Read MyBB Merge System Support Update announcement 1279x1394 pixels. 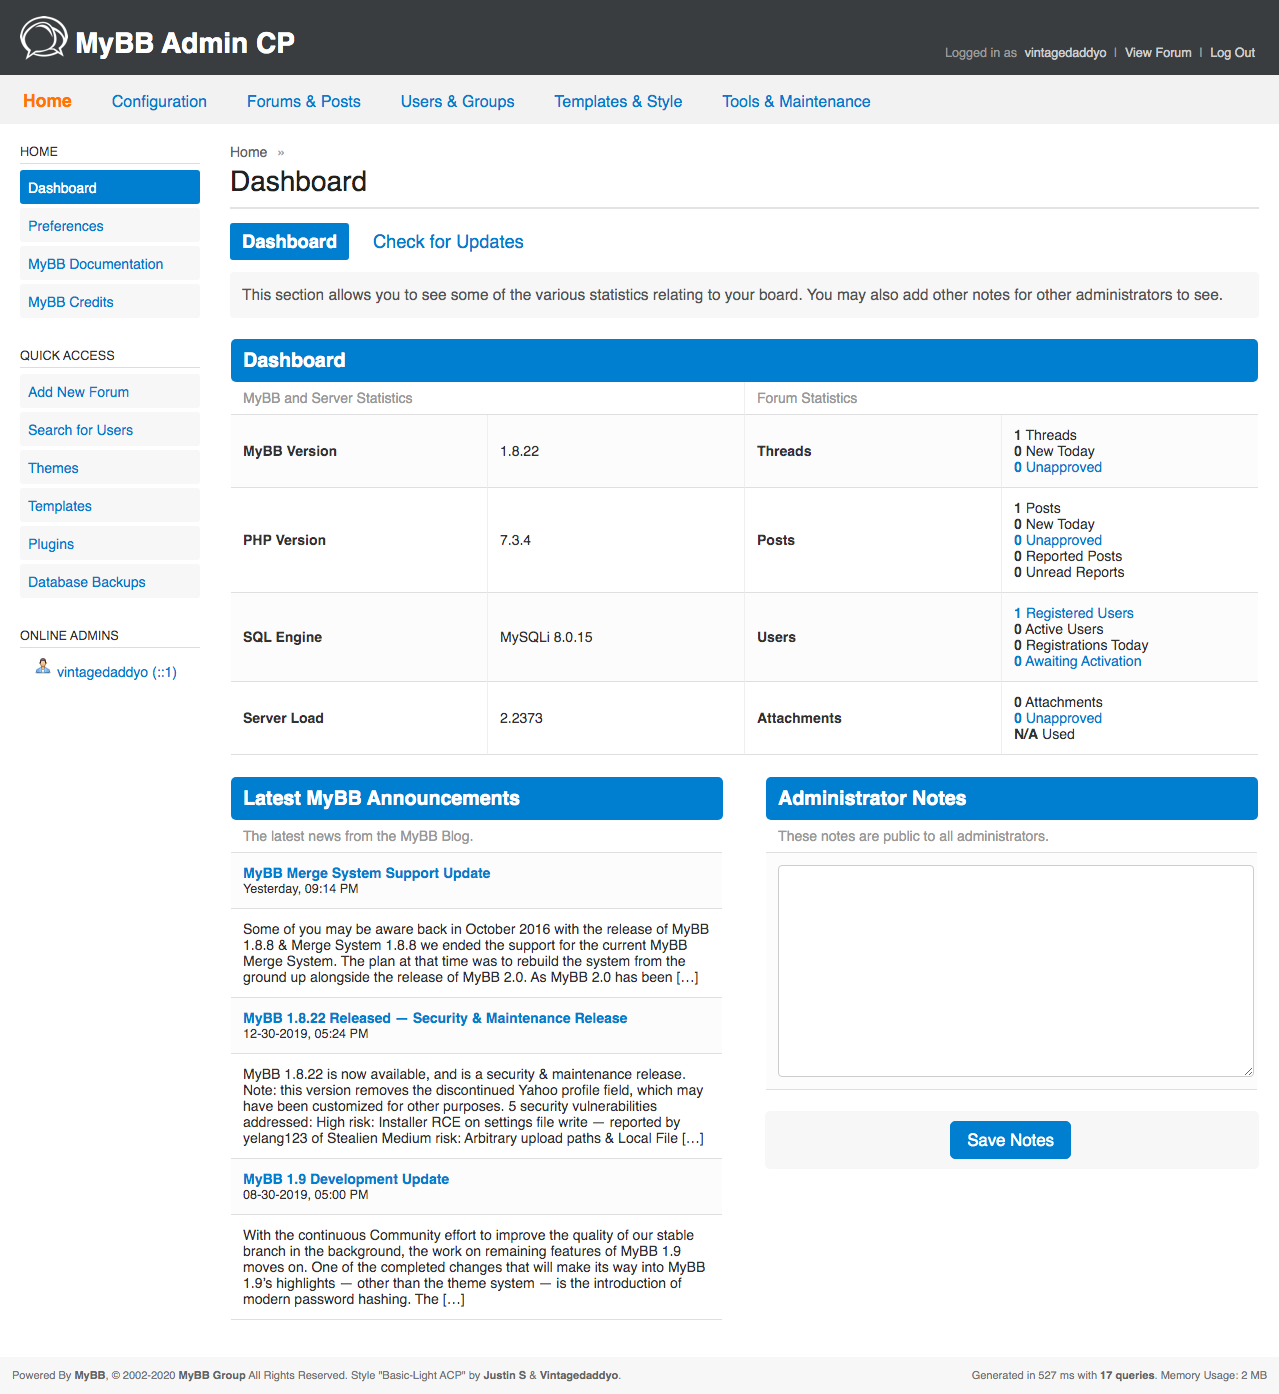coord(366,873)
